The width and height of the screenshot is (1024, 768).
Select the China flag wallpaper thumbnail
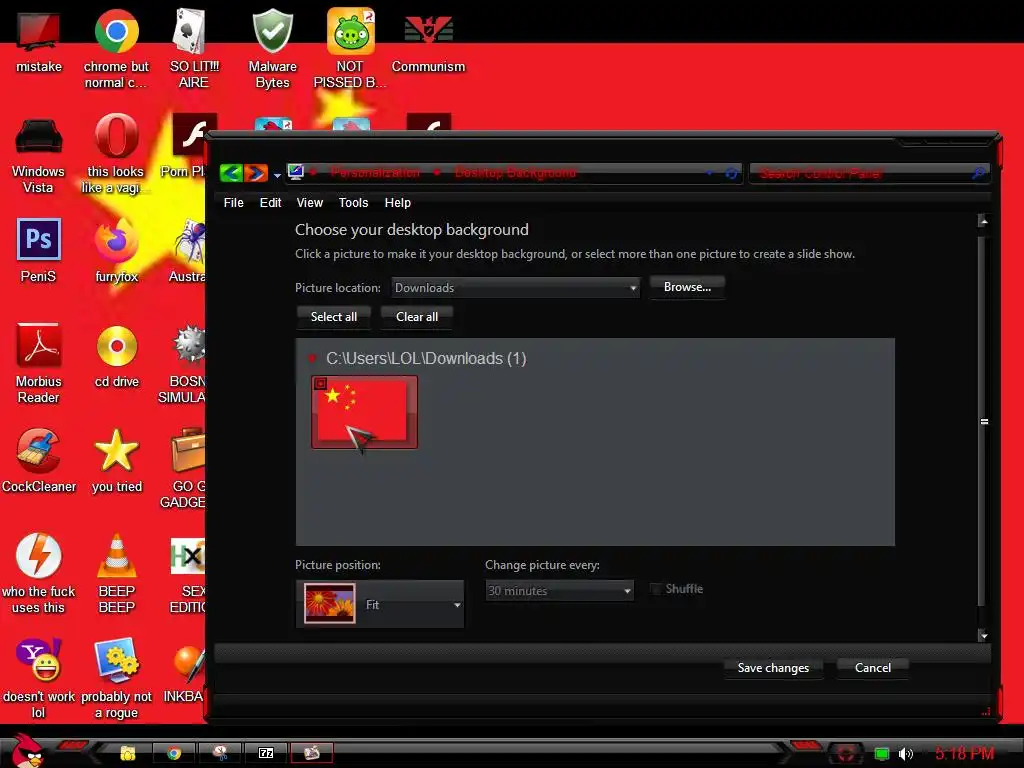(364, 411)
